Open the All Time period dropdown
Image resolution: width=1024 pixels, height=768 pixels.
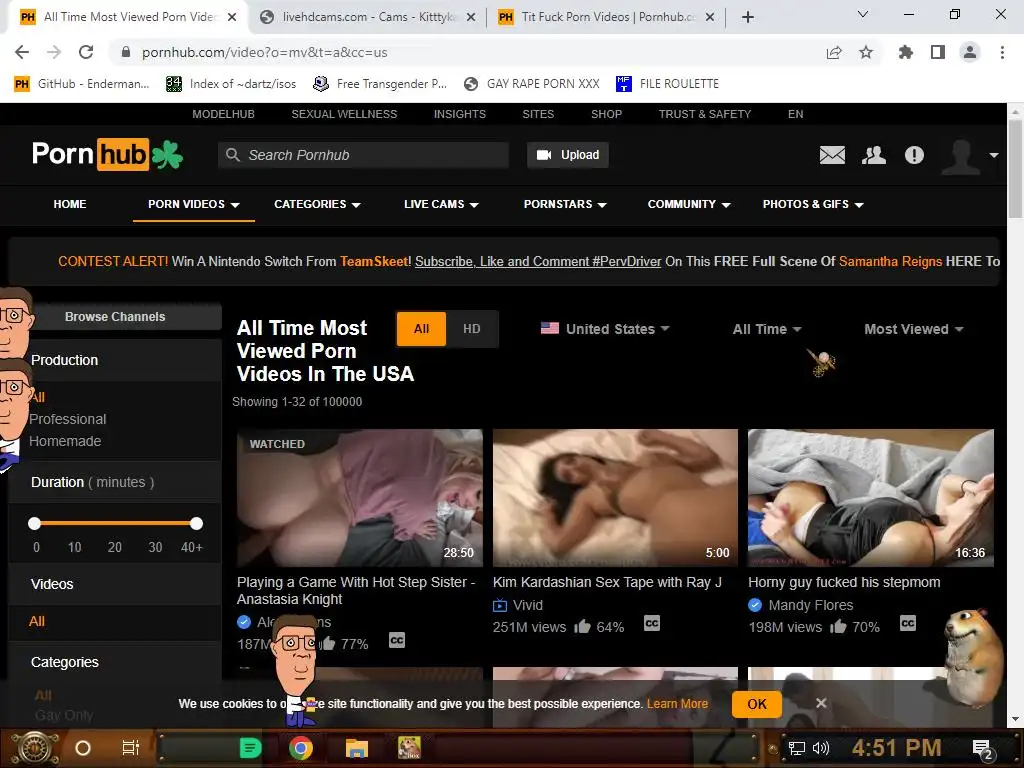tap(767, 329)
